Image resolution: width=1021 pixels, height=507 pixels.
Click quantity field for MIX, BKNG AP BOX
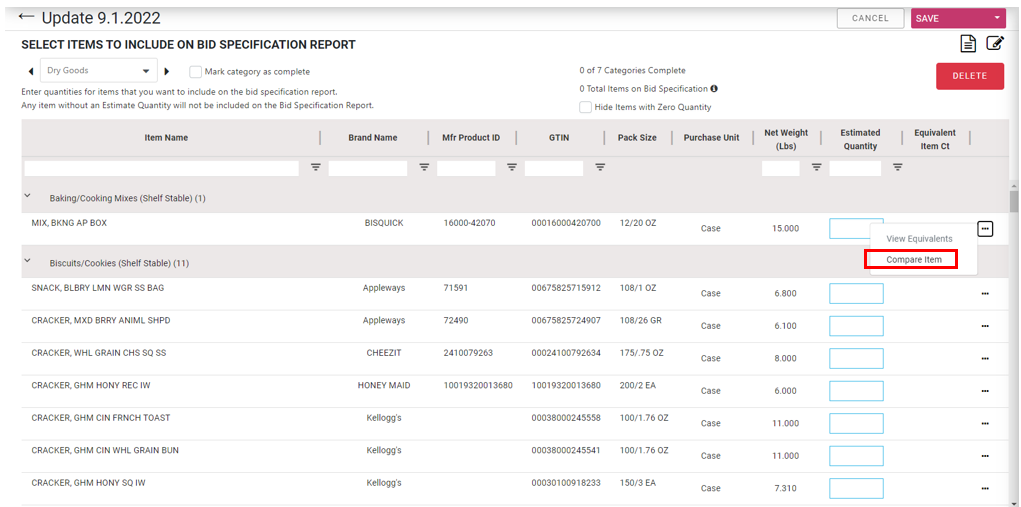pos(856,228)
